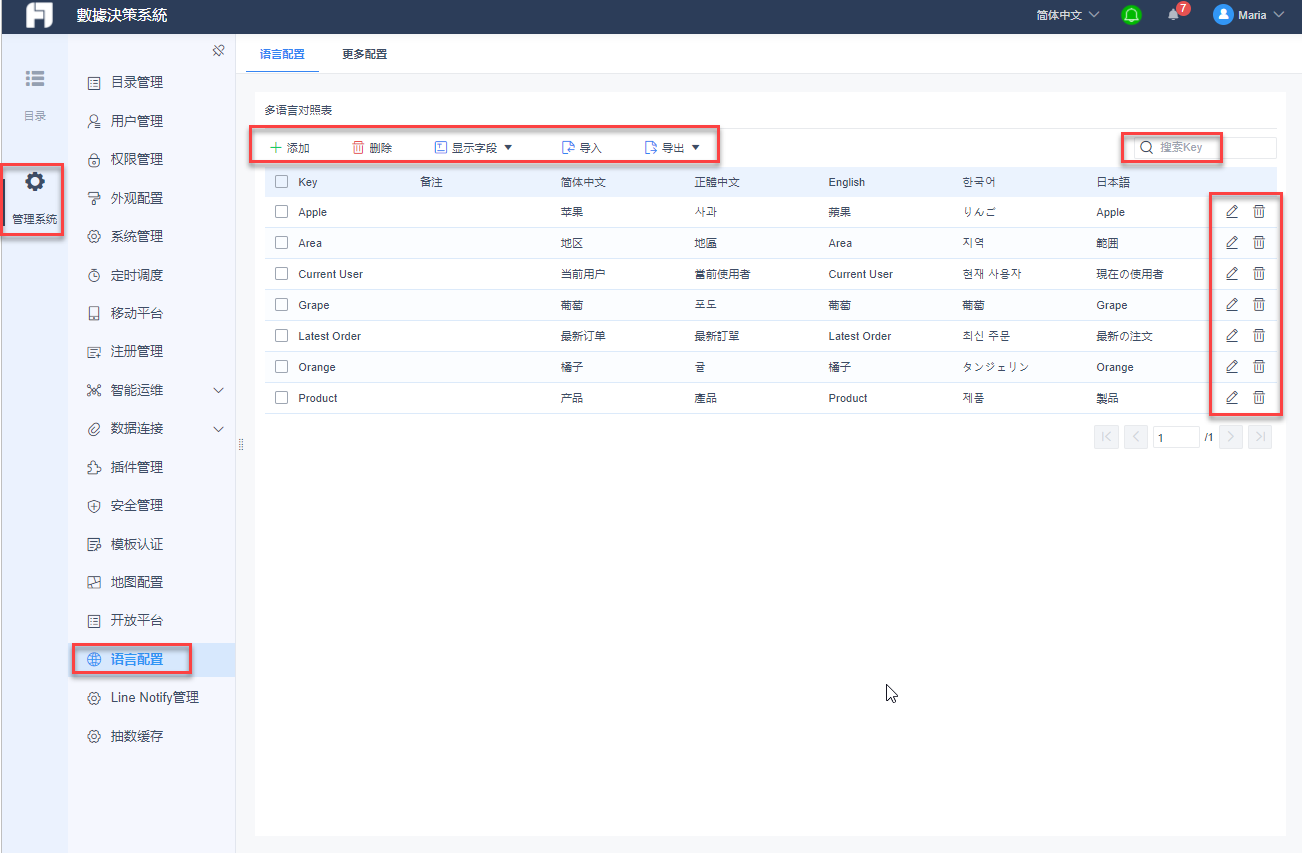Screen dimensions: 1302x853
Task: Click the FineReport logo icon
Action: (39, 15)
